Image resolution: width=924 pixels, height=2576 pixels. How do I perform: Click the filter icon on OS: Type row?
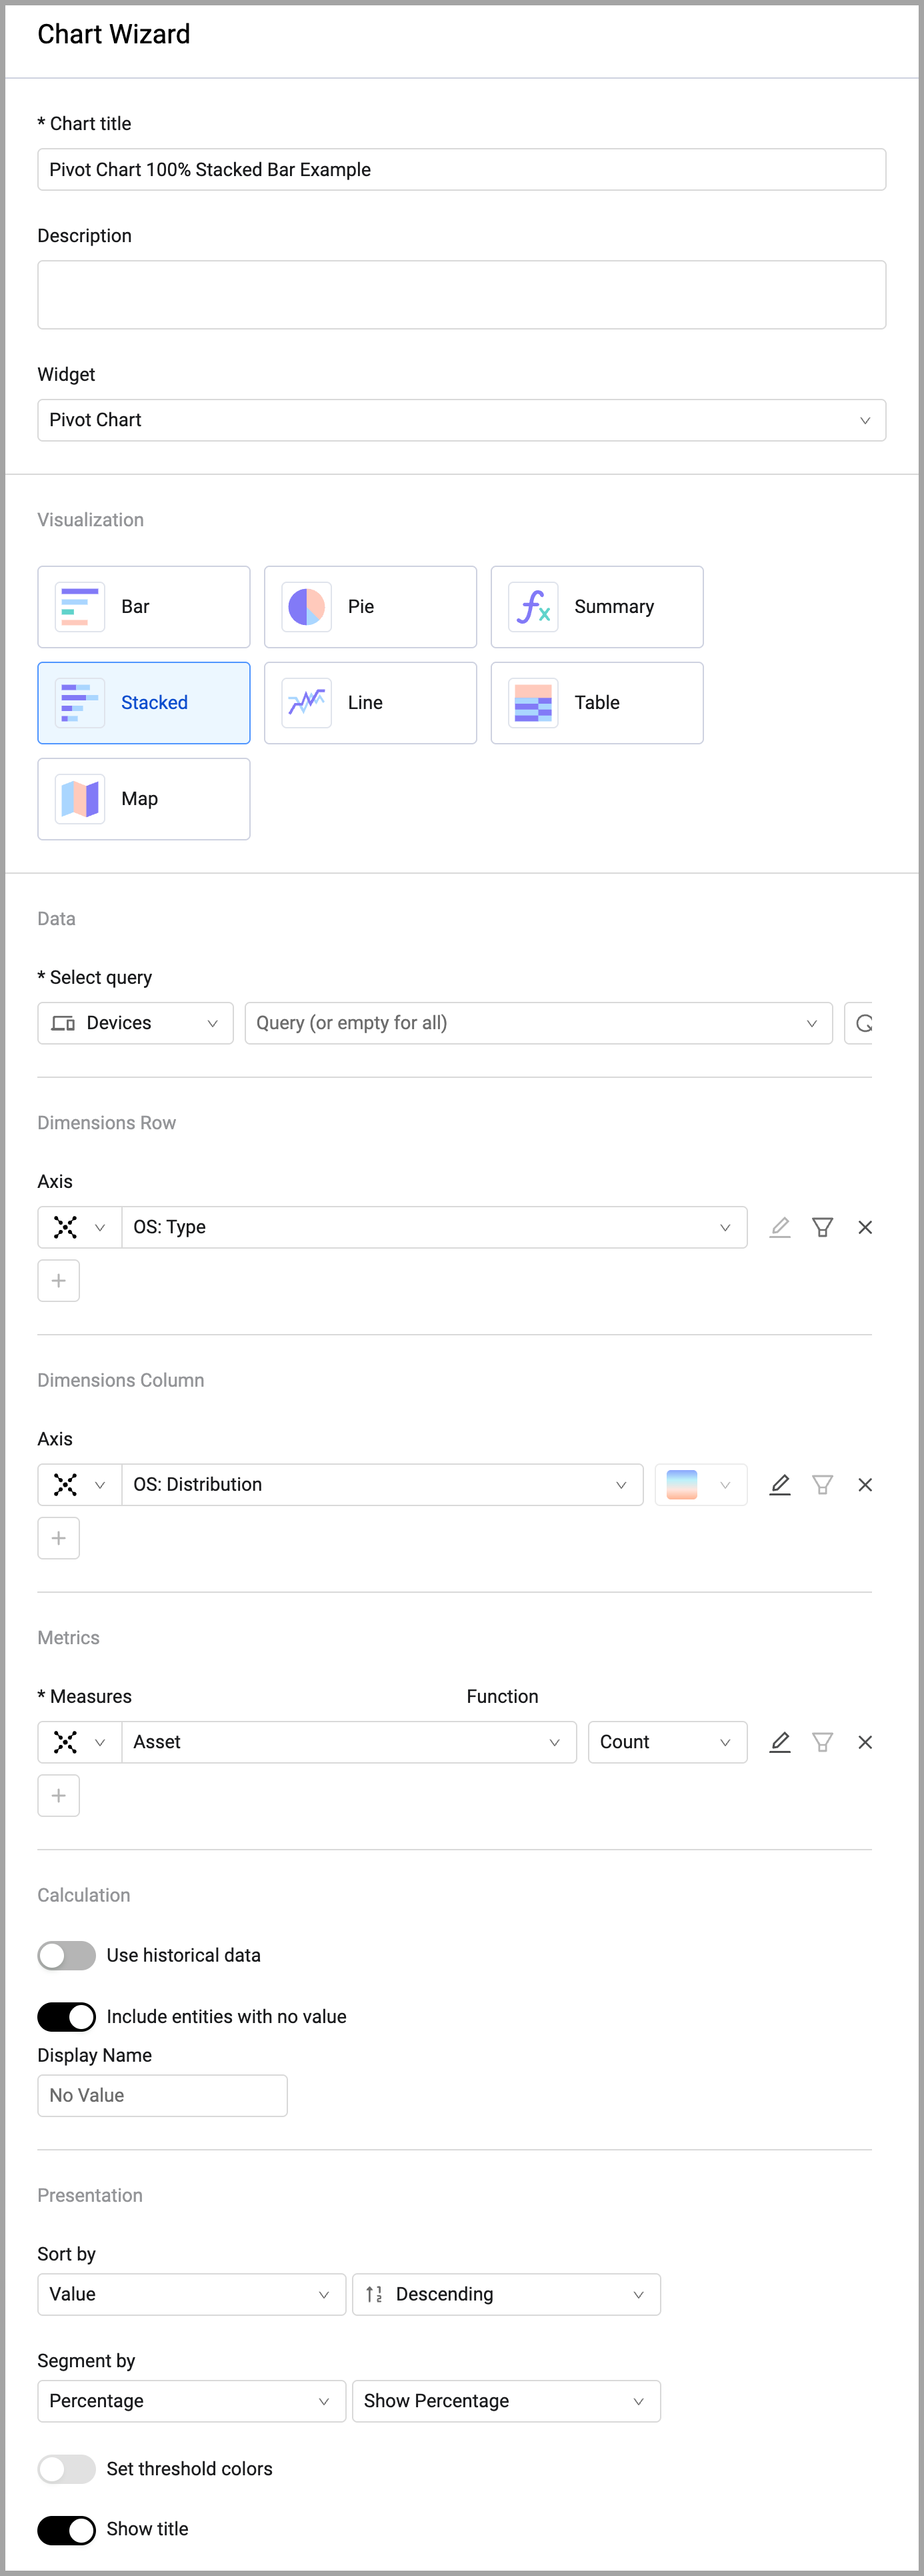click(x=822, y=1227)
